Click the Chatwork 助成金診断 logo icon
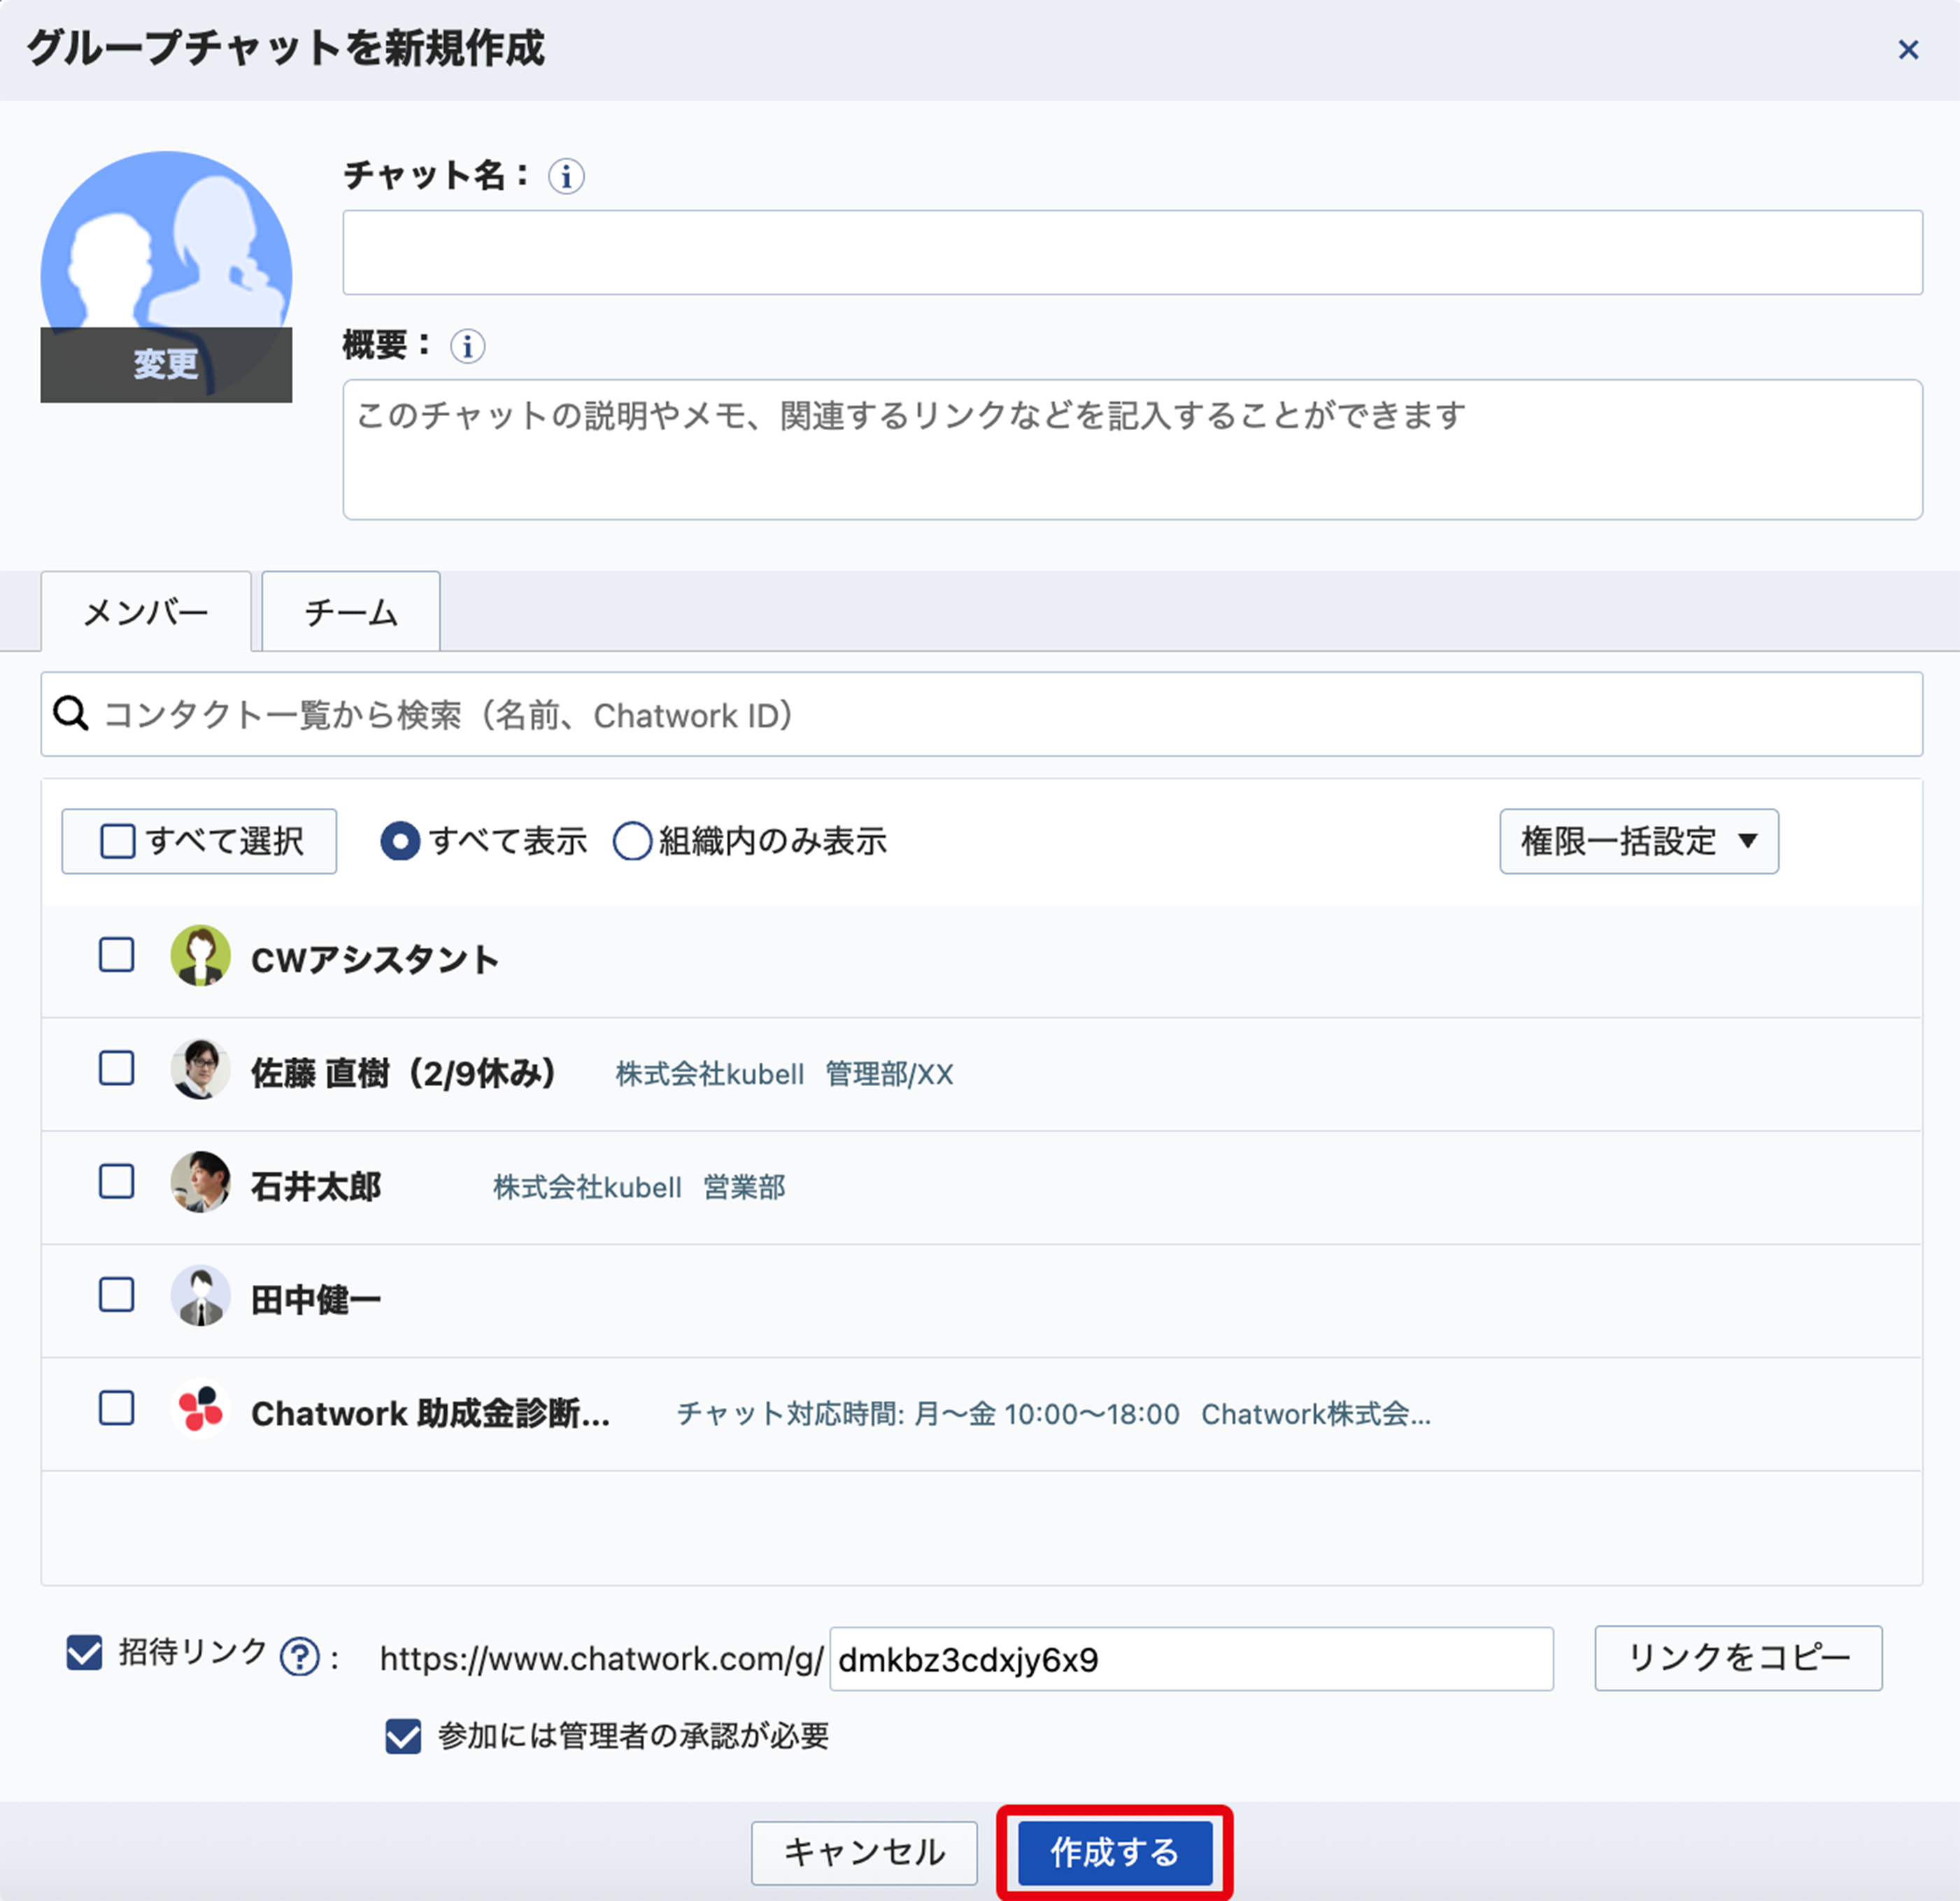The width and height of the screenshot is (1960, 1901). click(x=200, y=1410)
